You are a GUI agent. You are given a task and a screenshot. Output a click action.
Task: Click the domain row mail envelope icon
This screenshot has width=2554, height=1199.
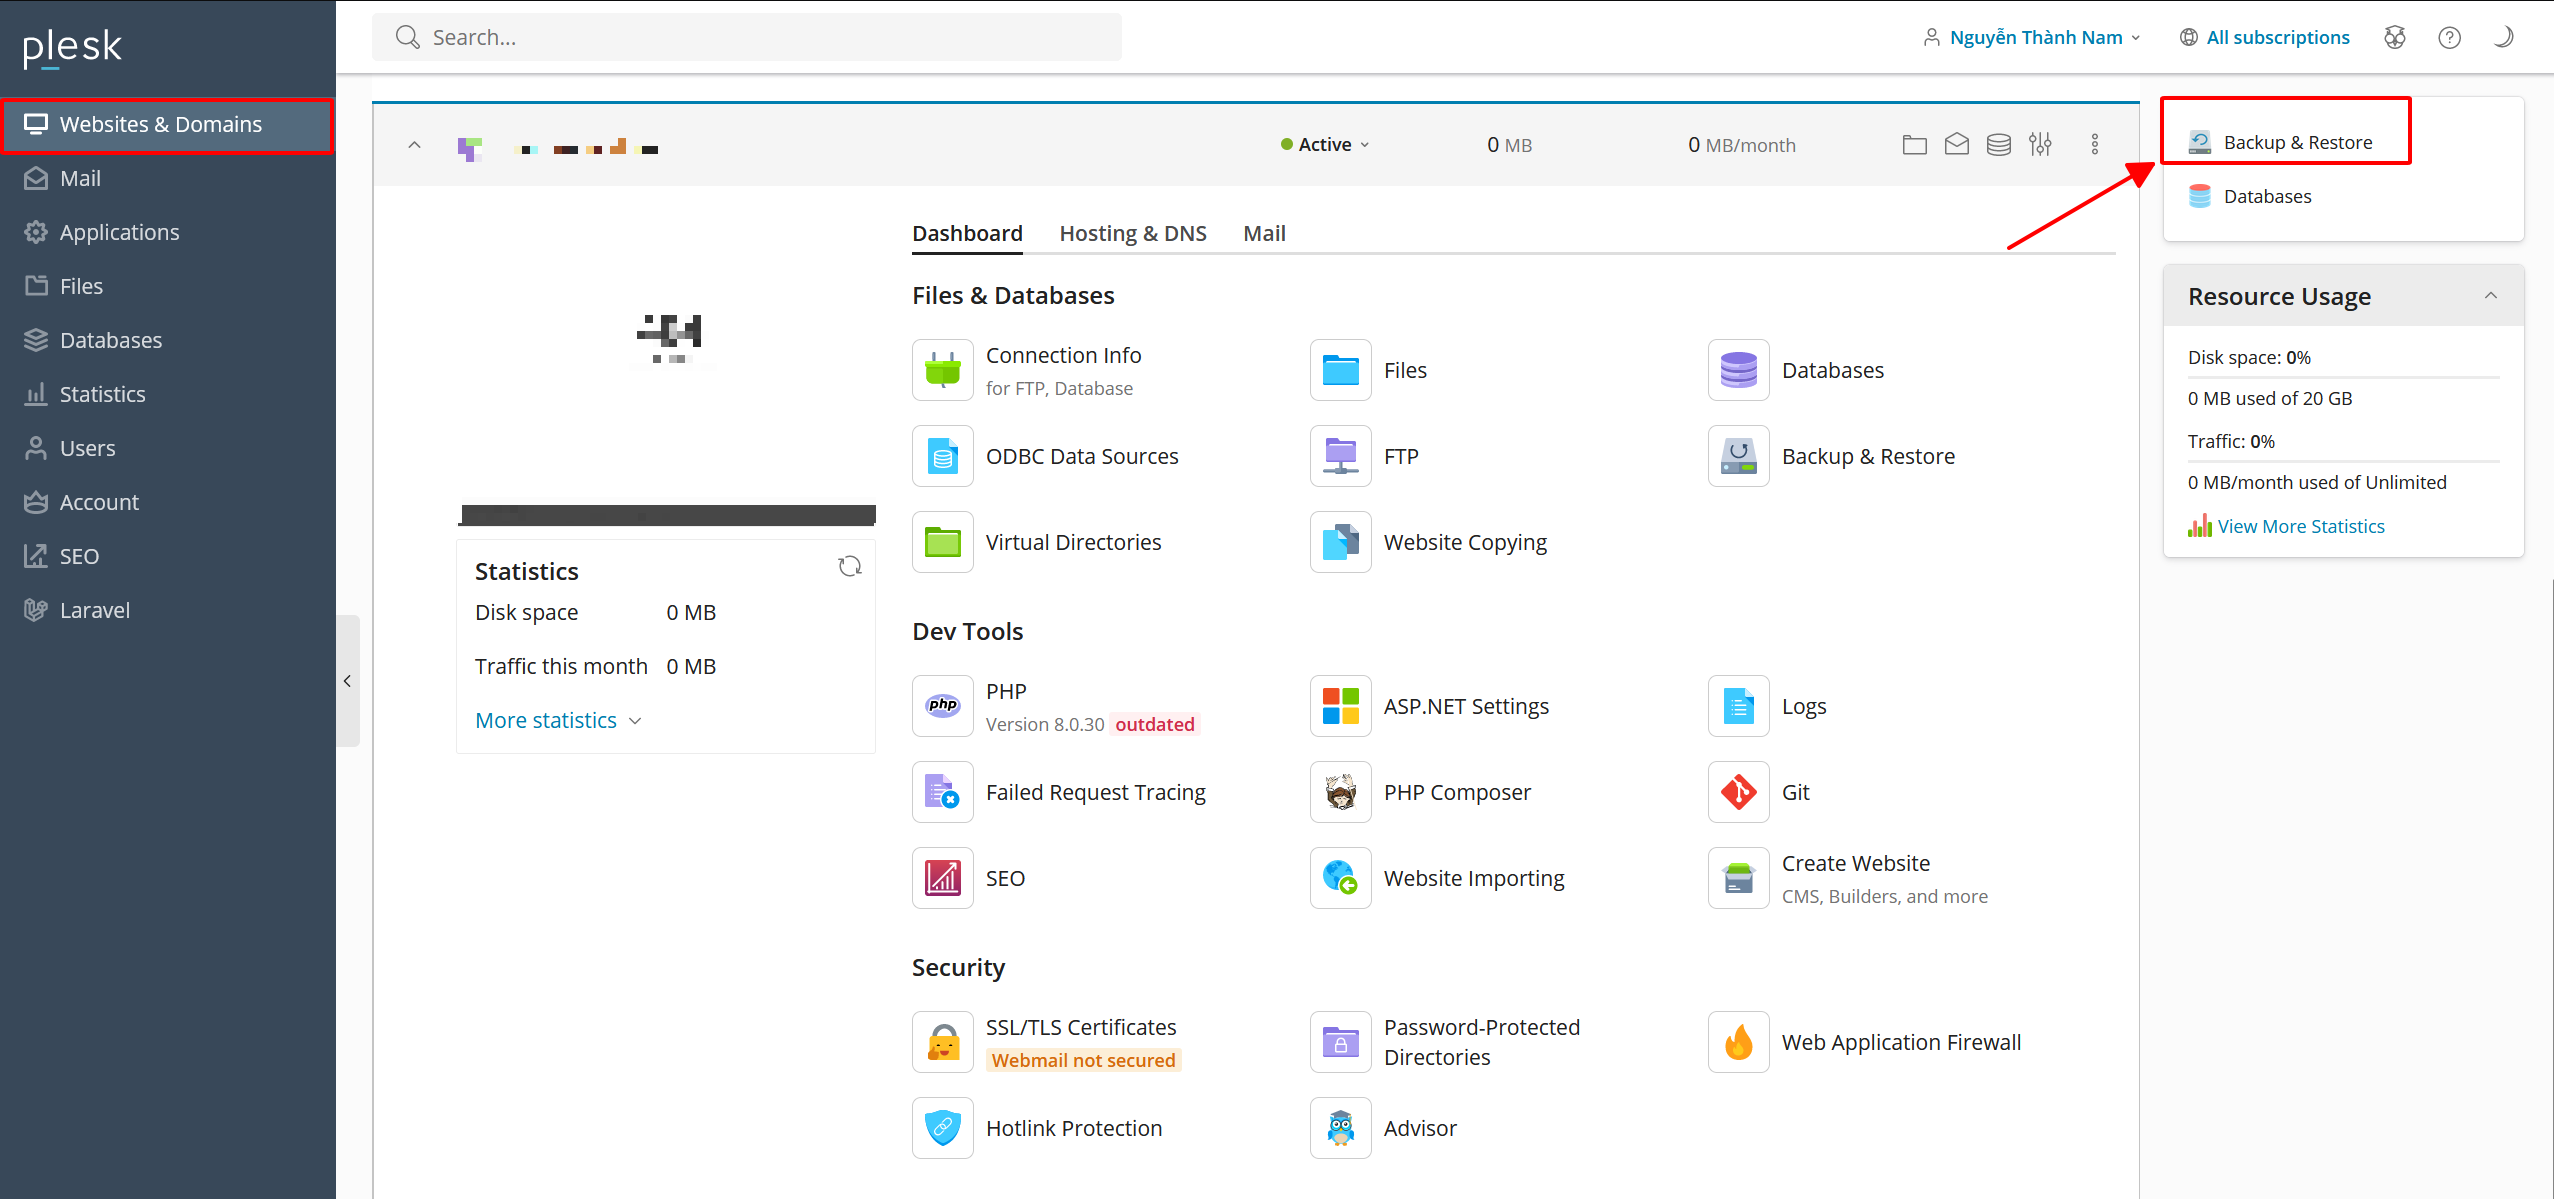(x=1956, y=145)
